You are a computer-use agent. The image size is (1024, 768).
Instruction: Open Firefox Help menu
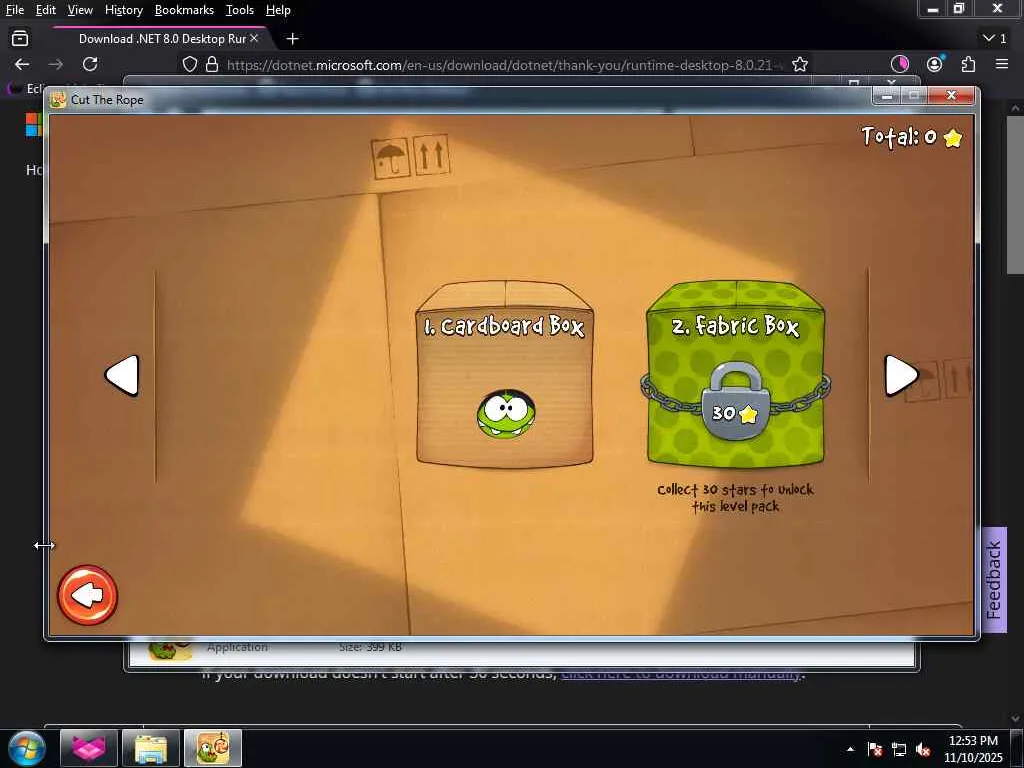click(278, 10)
